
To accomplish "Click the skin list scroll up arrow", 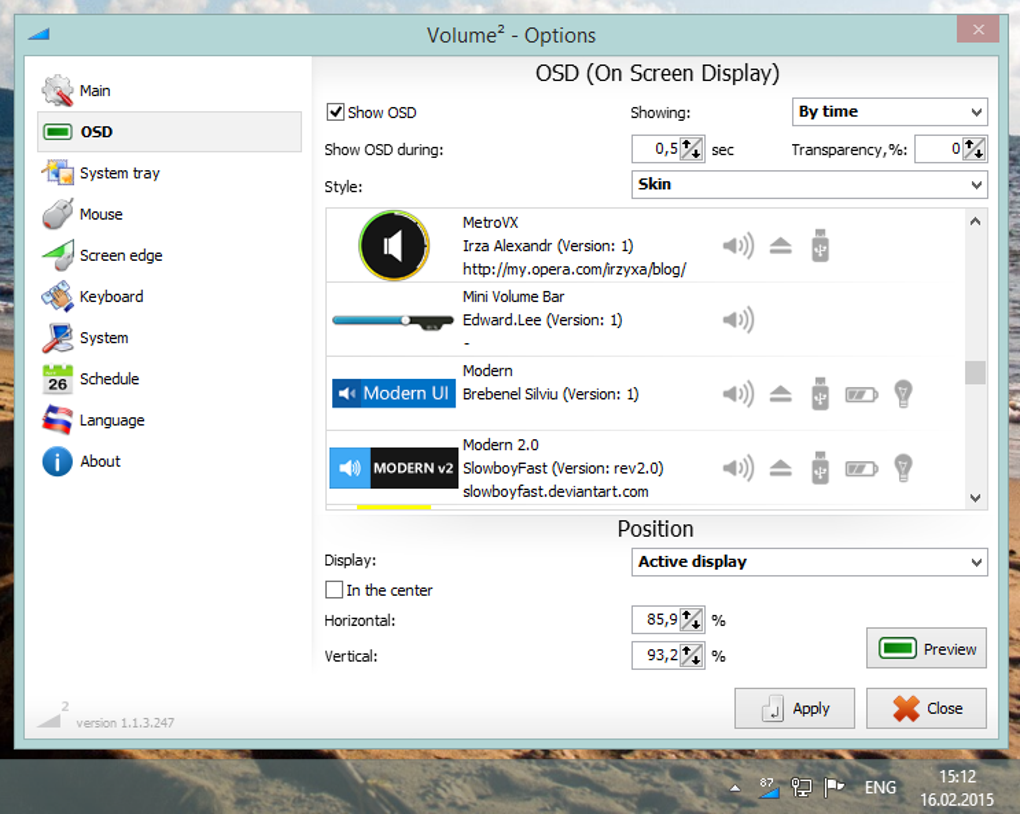I will pyautogui.click(x=975, y=221).
